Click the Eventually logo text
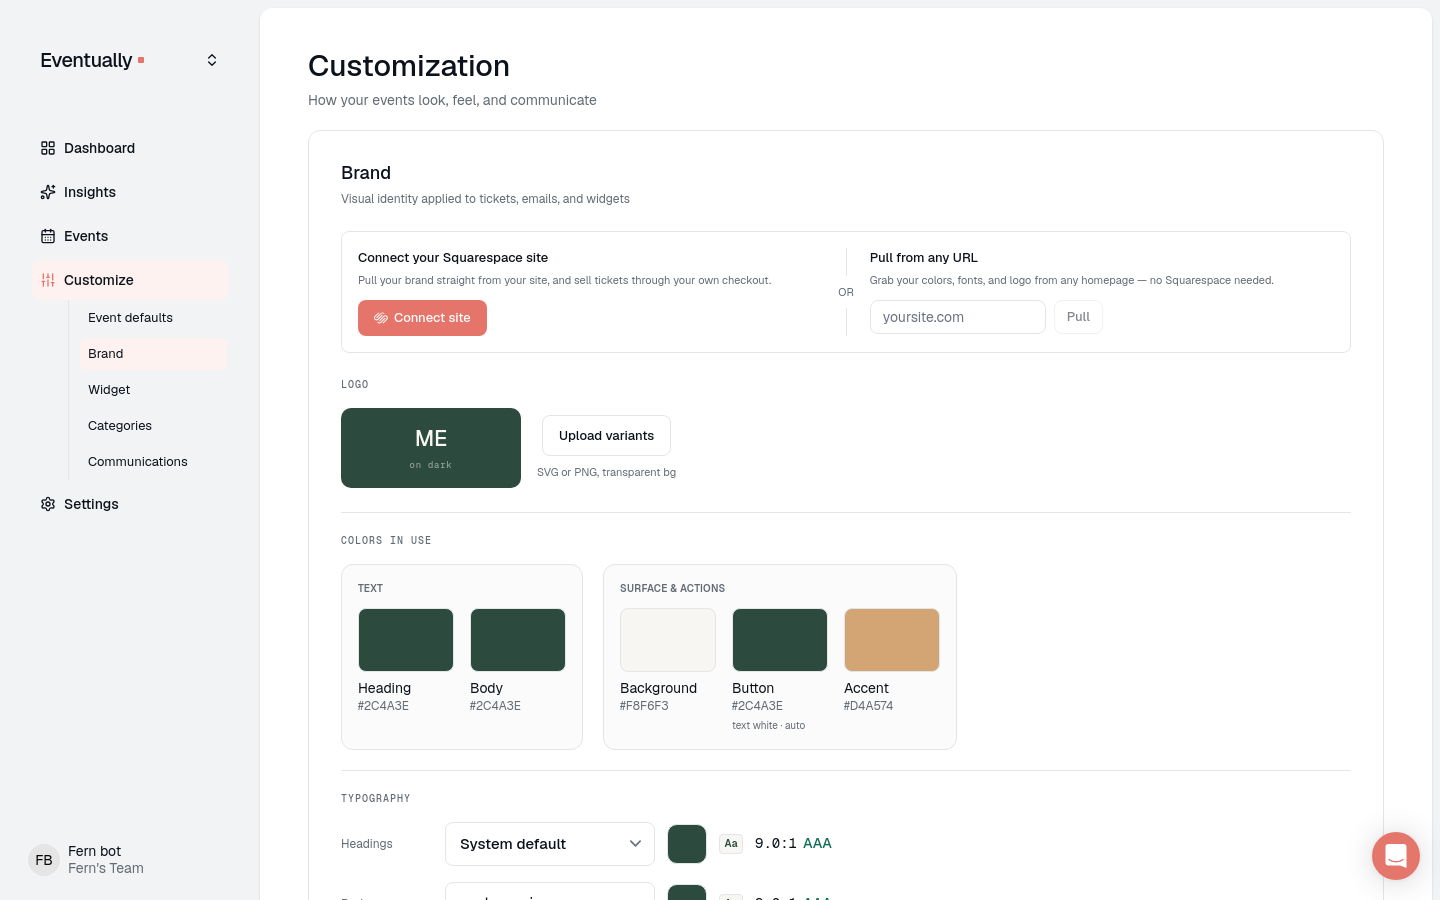This screenshot has width=1440, height=900. 86,60
